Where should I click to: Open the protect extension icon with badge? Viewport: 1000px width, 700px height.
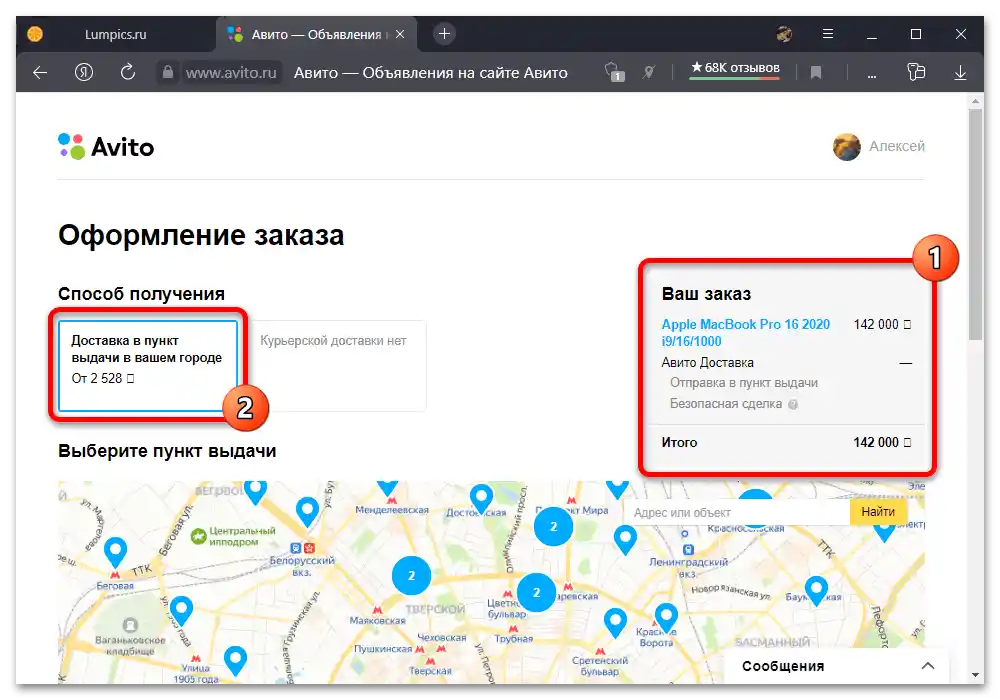614,72
